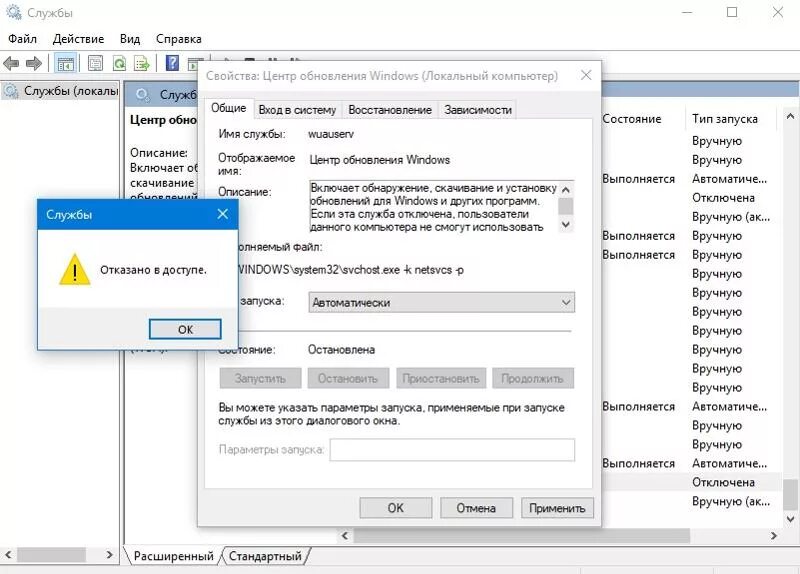Switch to the Вход в систему tab
800x574 pixels.
[x=297, y=110]
